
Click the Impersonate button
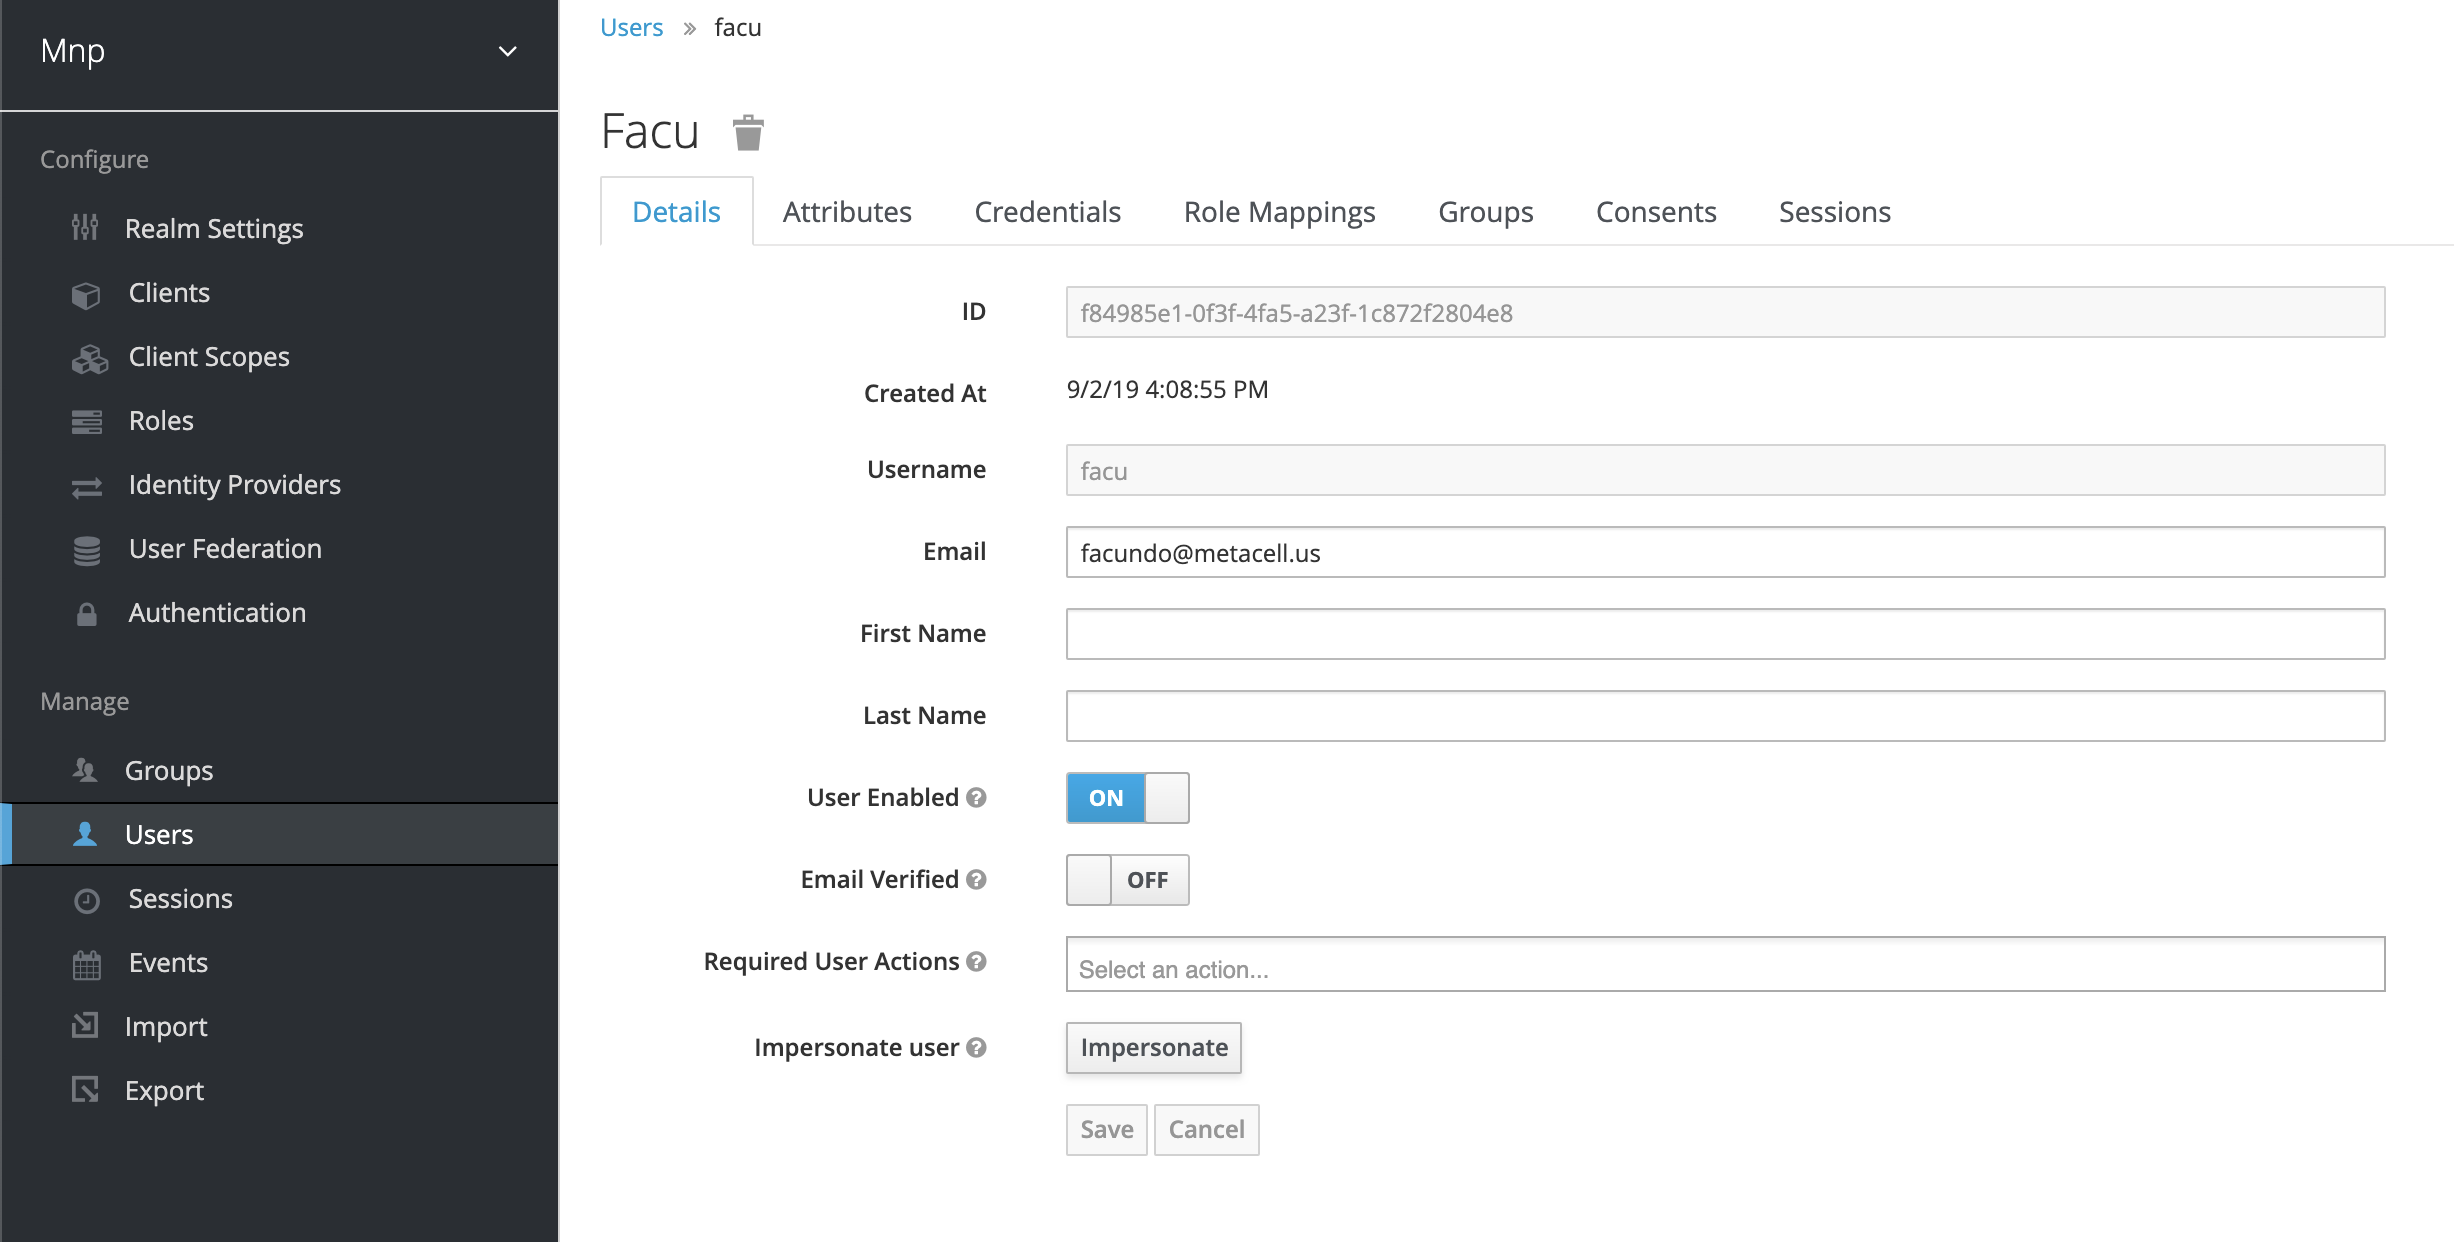click(1154, 1048)
